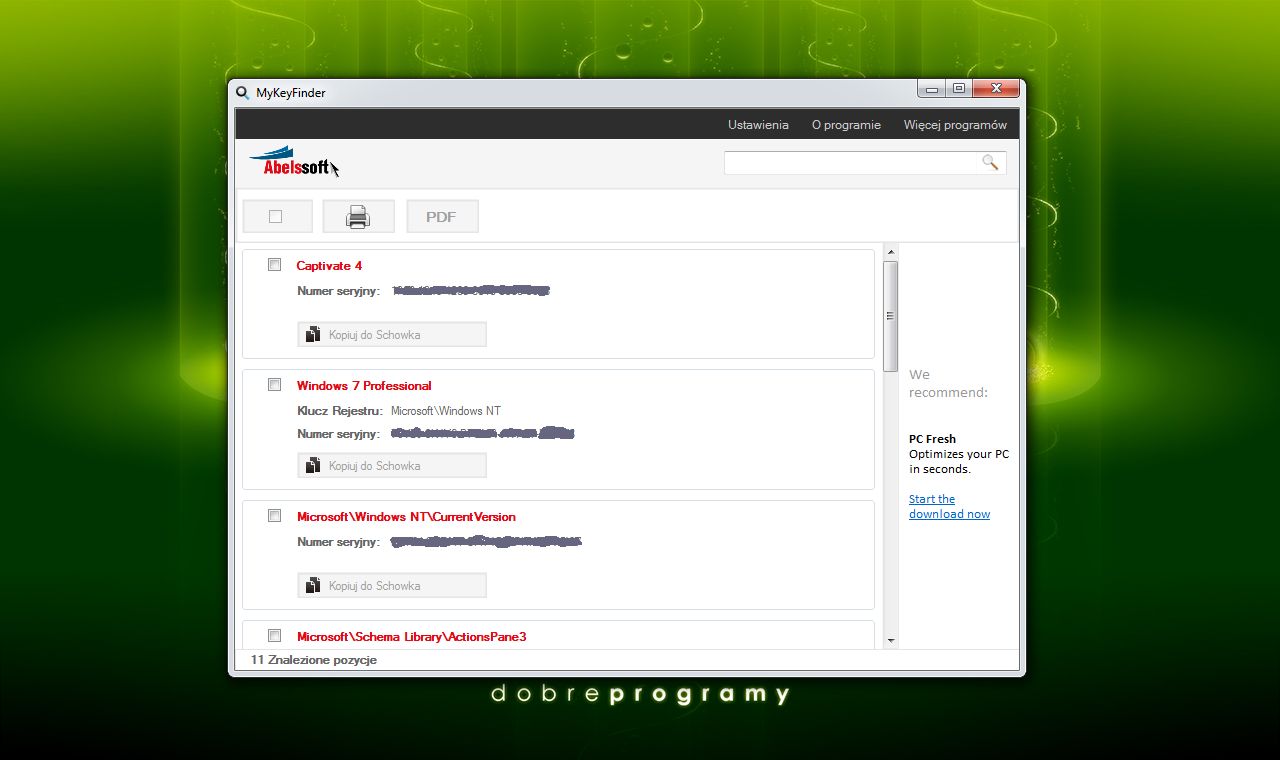
Task: Copy the Captivate 4 serial with Kopiuj do Schowka
Action: pyautogui.click(x=392, y=334)
